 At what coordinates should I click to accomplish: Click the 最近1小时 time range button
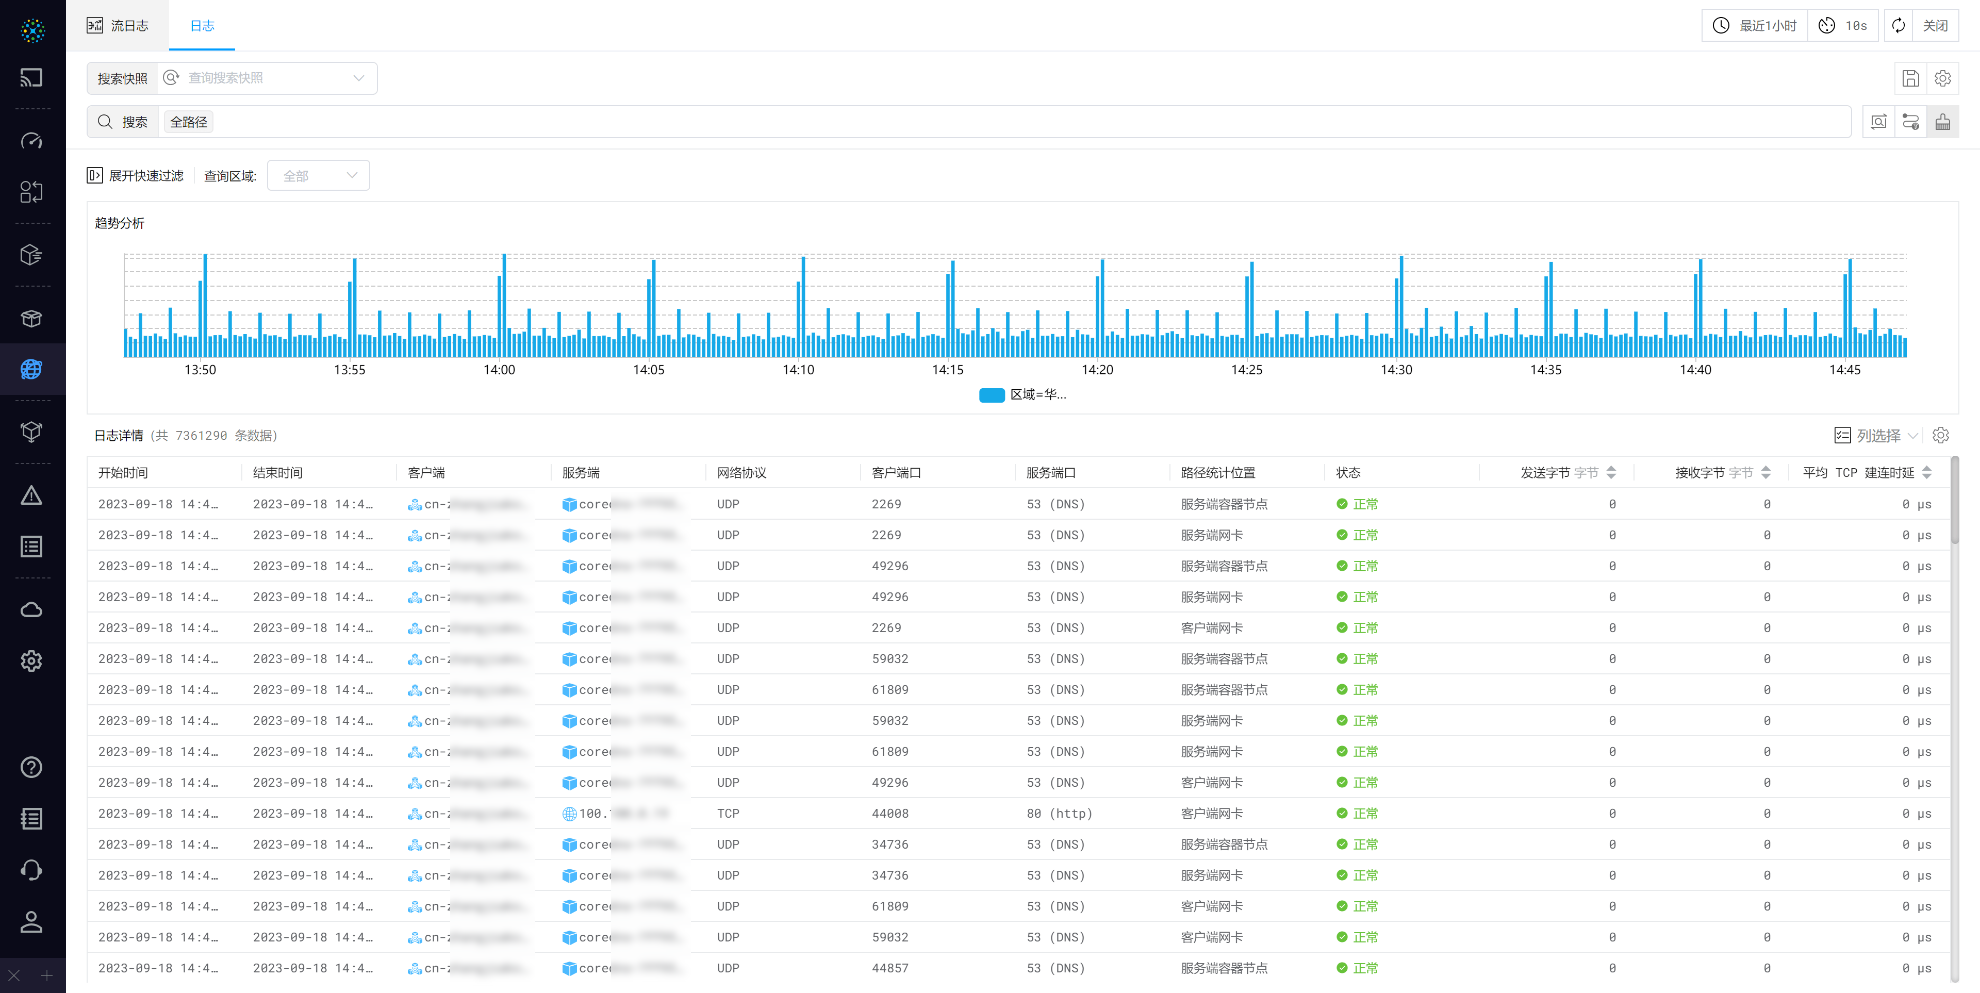(1755, 26)
